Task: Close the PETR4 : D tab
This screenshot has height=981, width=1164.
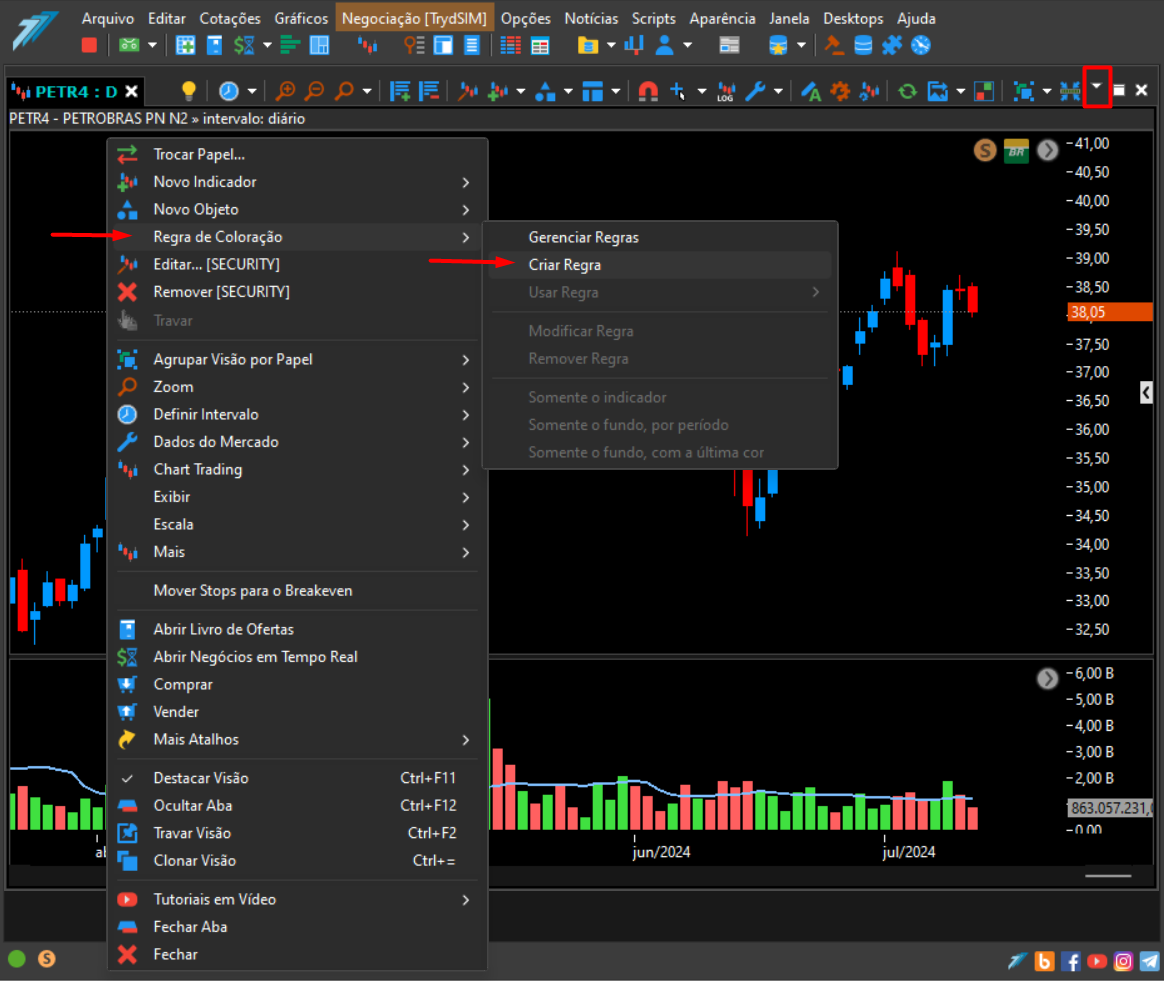Action: 131,91
